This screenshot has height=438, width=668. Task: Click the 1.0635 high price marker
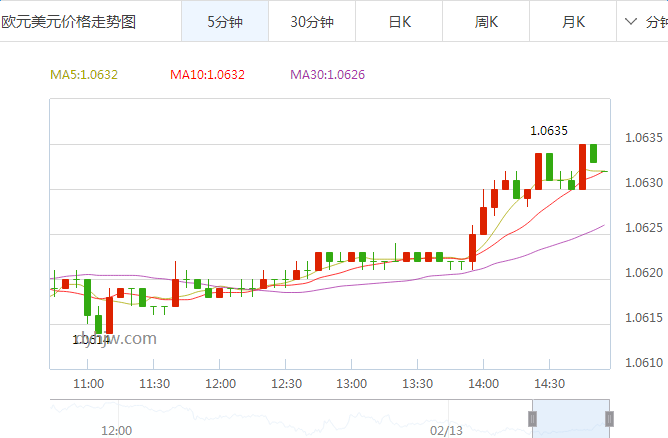(548, 130)
